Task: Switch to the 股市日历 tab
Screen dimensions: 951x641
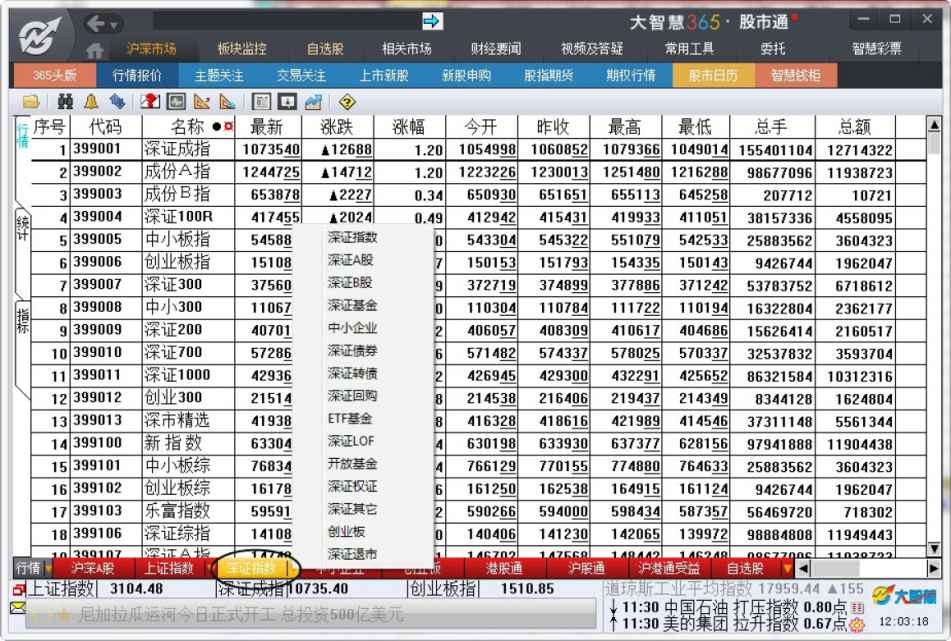Action: point(713,75)
